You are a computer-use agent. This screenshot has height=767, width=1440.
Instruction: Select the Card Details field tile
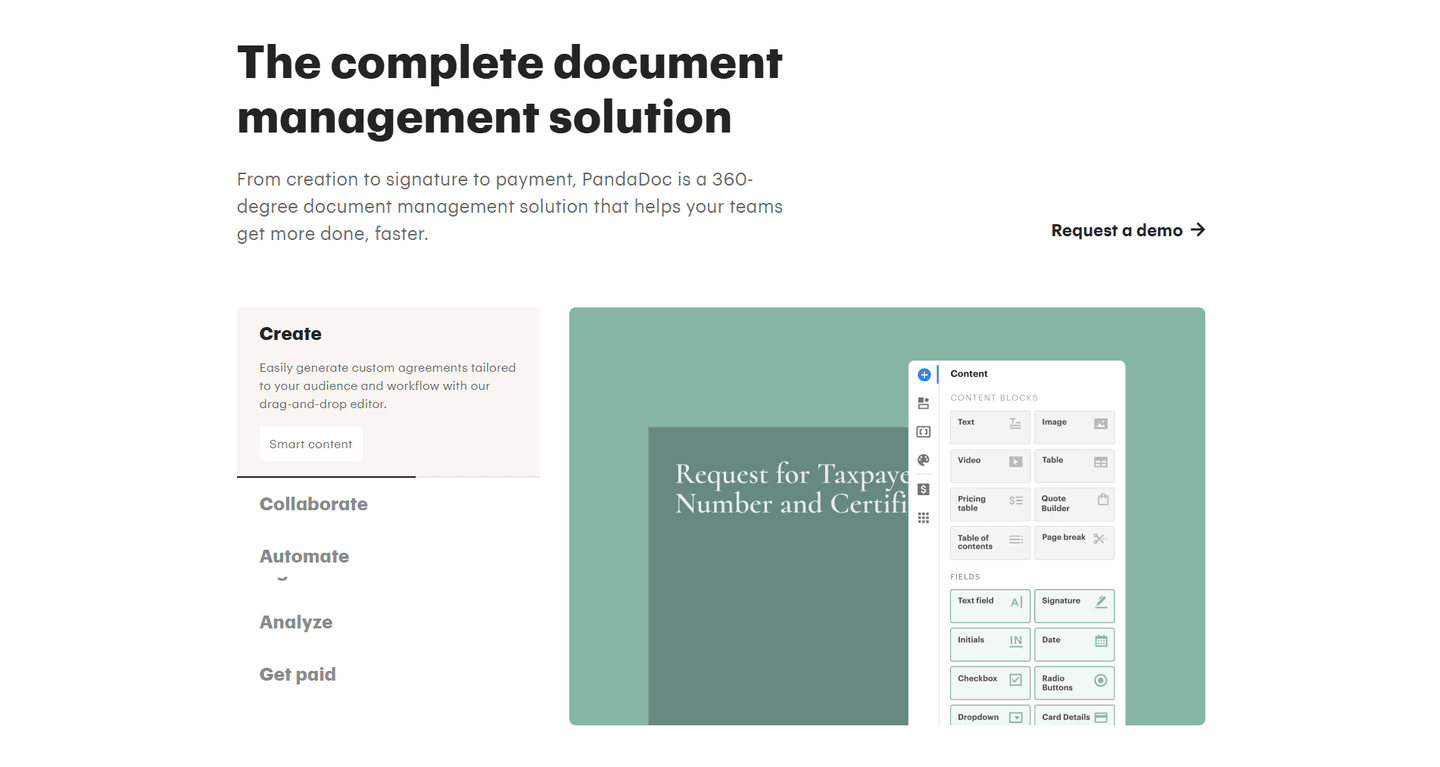tap(1074, 716)
